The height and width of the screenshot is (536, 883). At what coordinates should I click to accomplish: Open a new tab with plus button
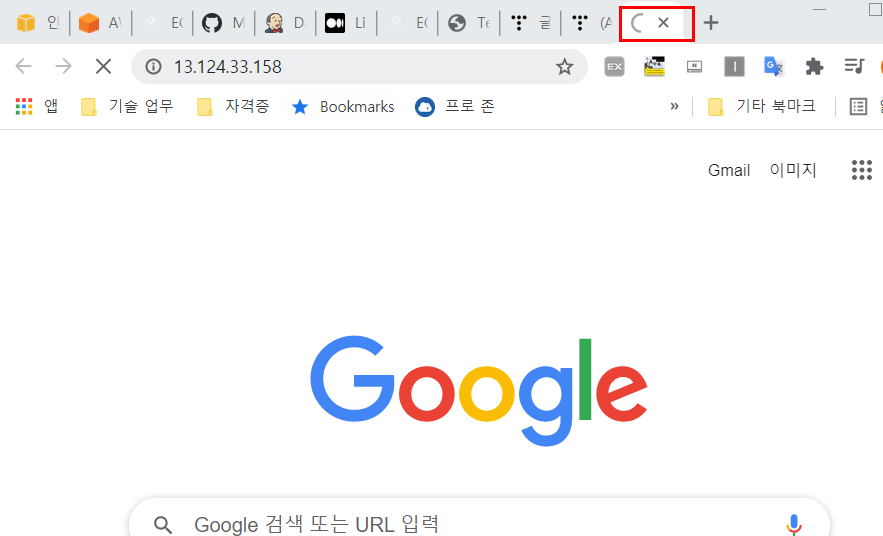click(x=711, y=23)
